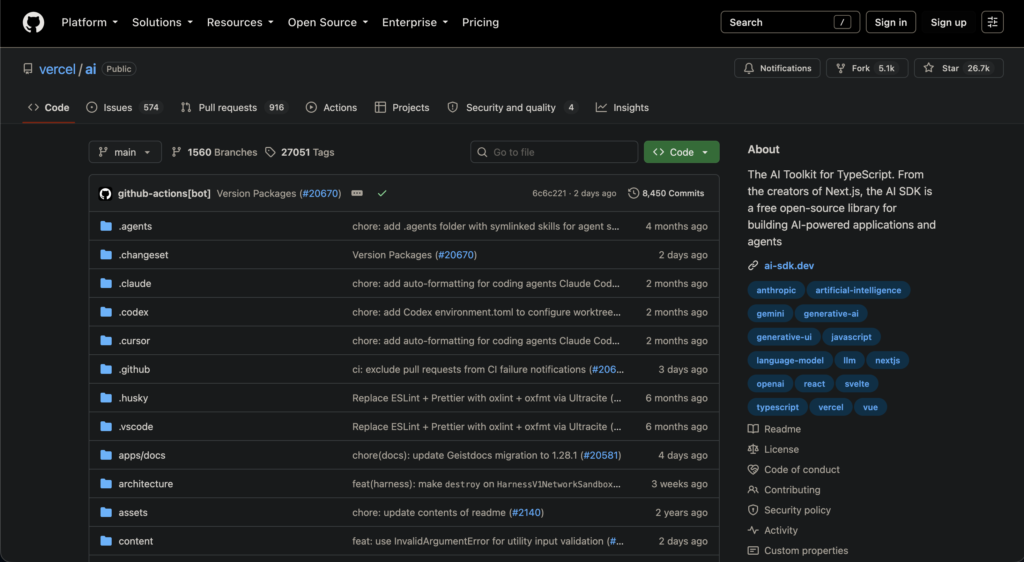Open the 6c6c221 commit hash
Image resolution: width=1024 pixels, height=562 pixels.
click(x=549, y=193)
